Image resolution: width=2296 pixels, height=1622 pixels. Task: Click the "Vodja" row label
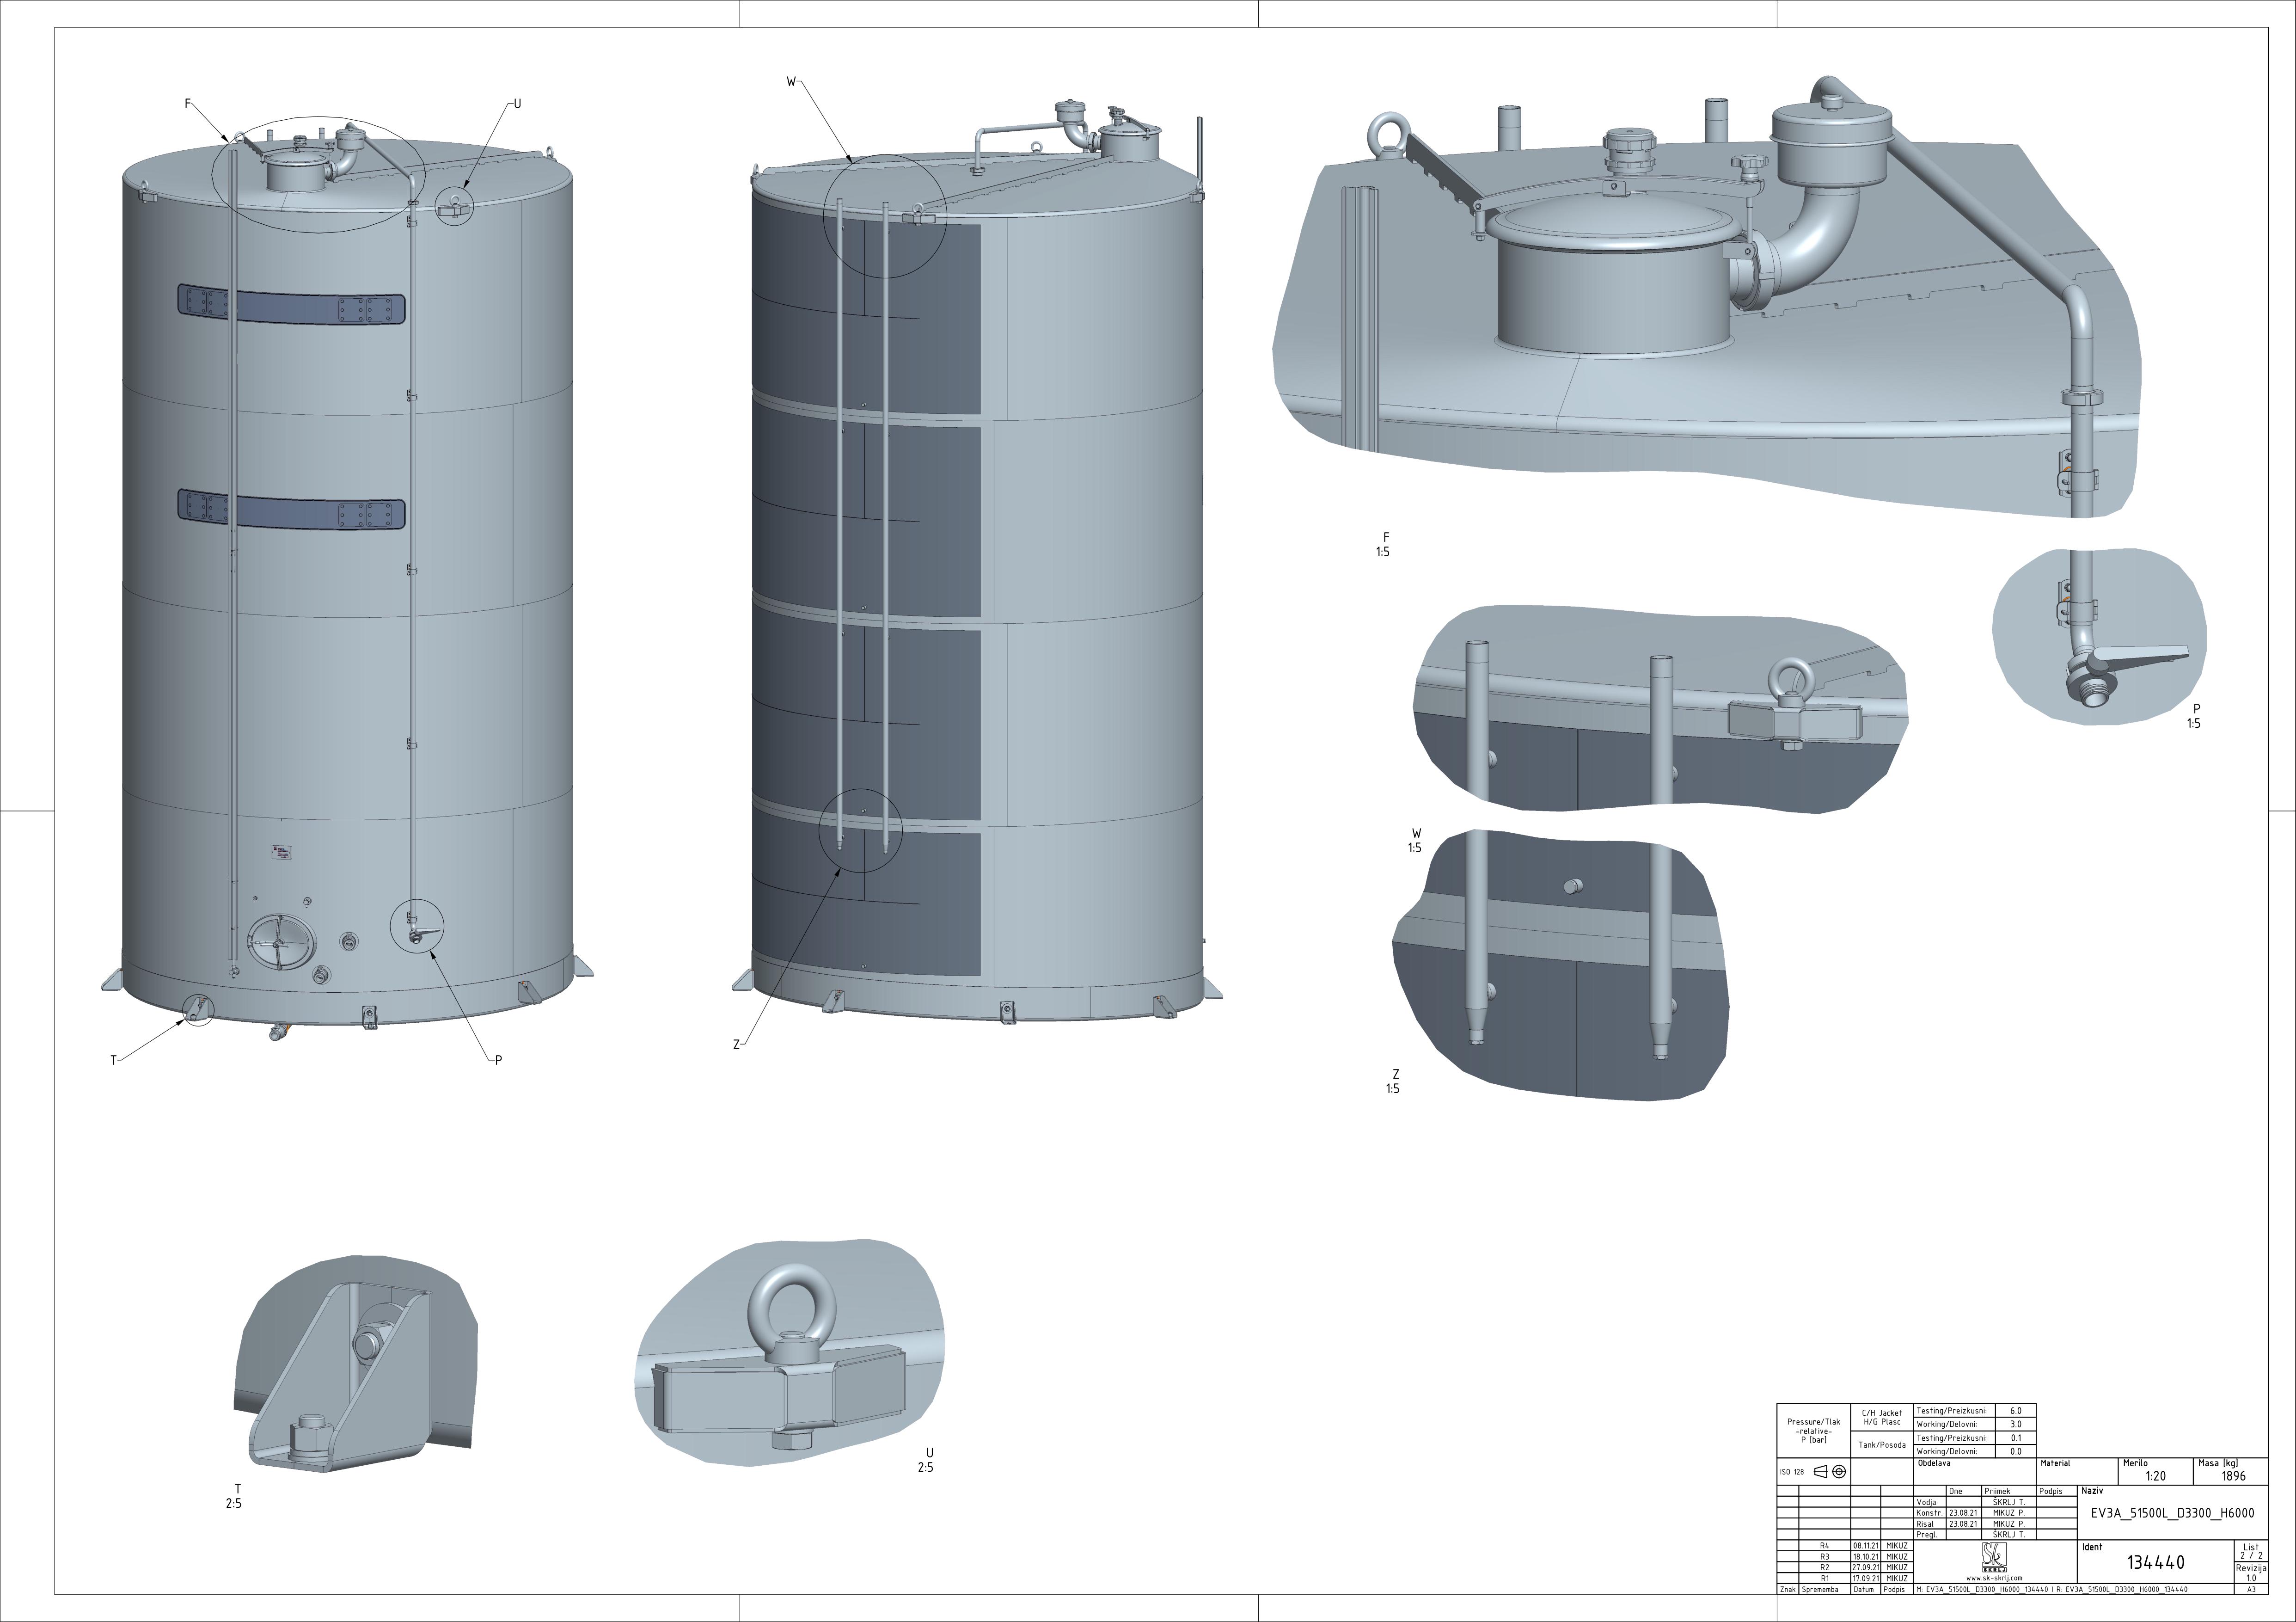click(1926, 1502)
